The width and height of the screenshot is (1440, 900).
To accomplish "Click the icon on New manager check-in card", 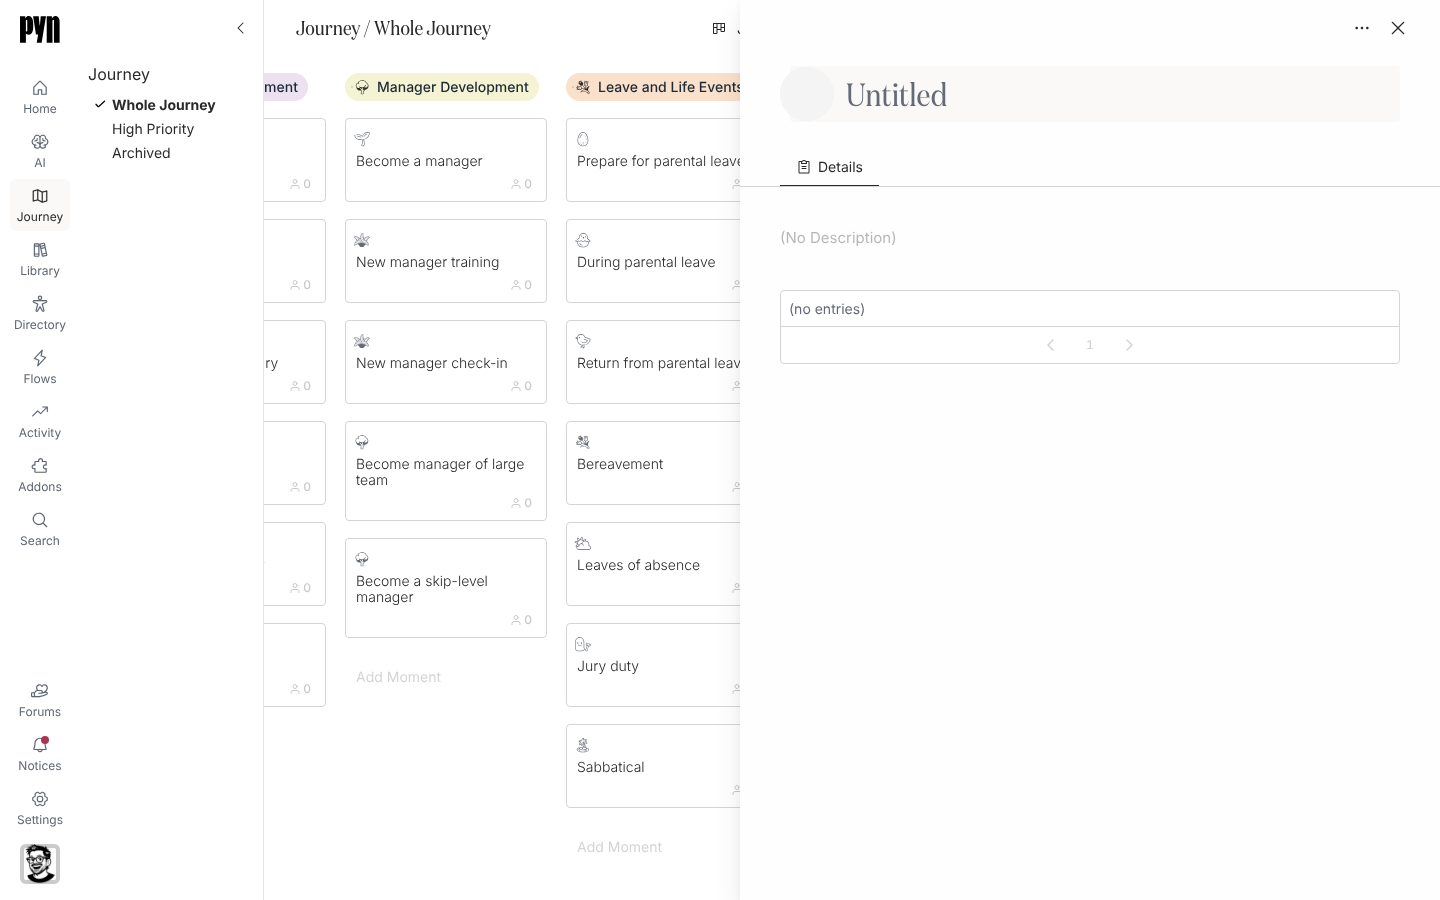I will pos(362,341).
